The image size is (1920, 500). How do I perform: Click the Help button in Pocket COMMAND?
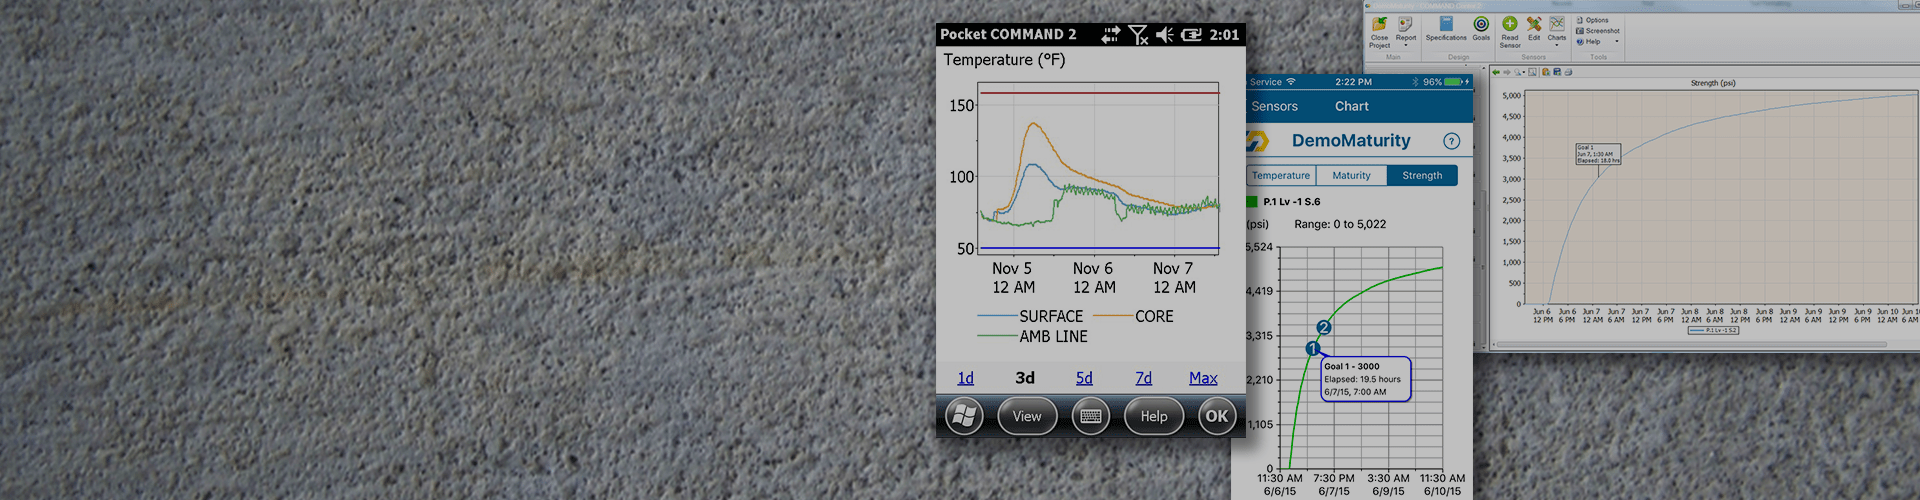(x=1154, y=416)
